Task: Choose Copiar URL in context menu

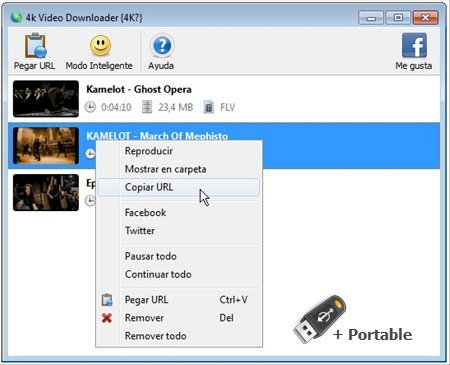Action: tap(179, 187)
